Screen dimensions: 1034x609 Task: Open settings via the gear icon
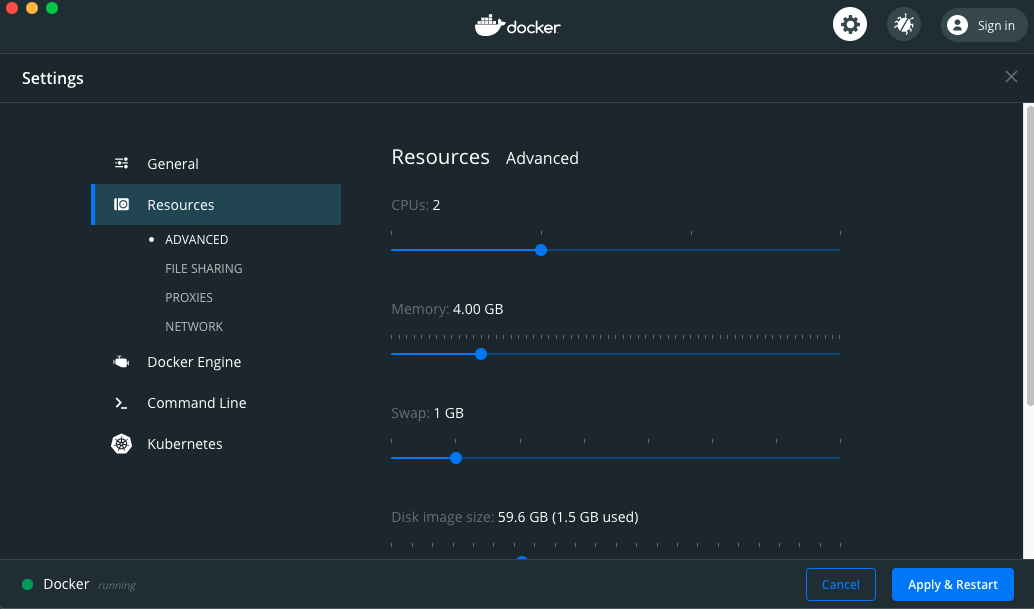tap(849, 24)
